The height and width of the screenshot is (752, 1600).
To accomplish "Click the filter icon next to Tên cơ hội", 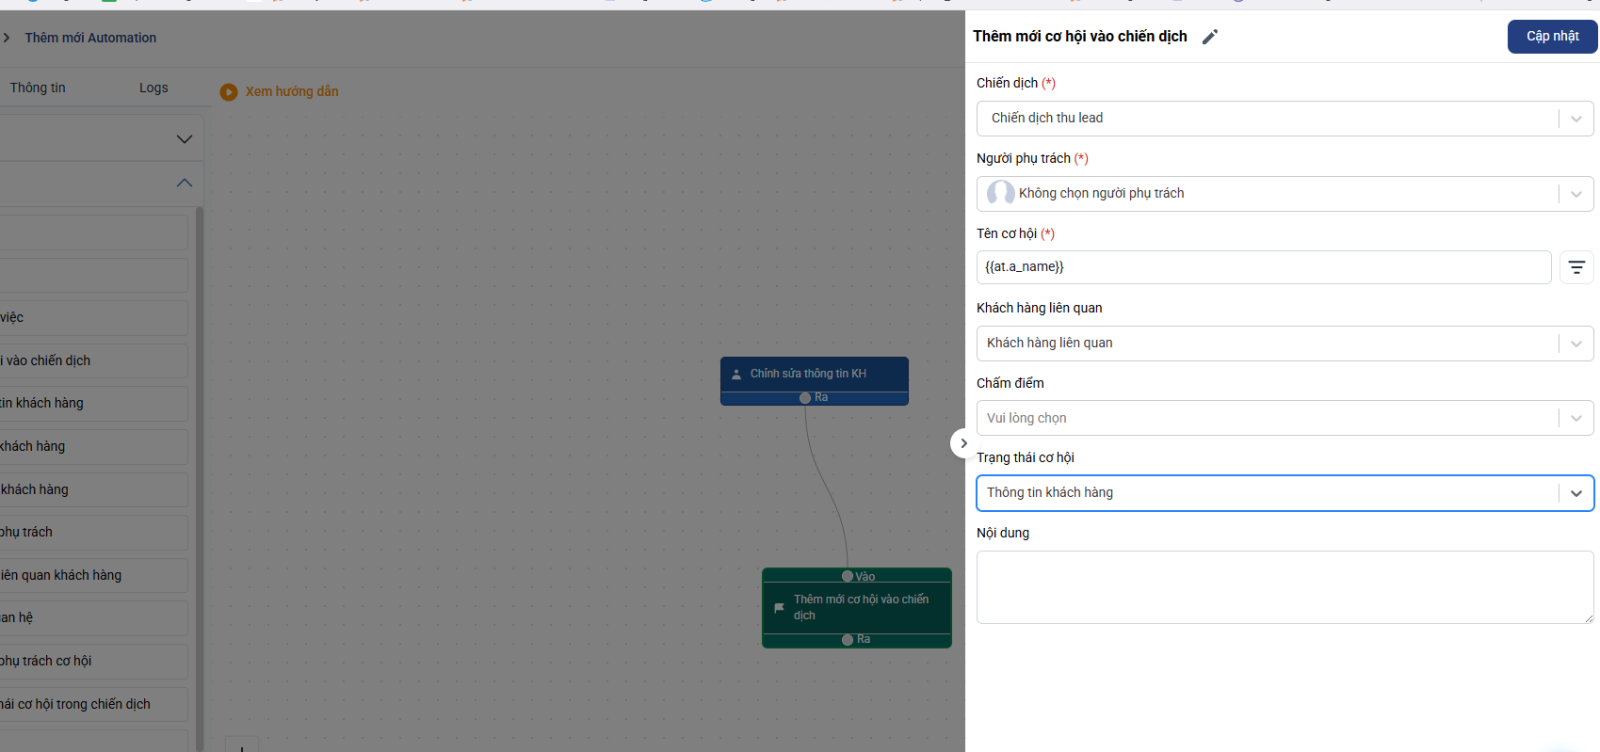I will 1576,268.
